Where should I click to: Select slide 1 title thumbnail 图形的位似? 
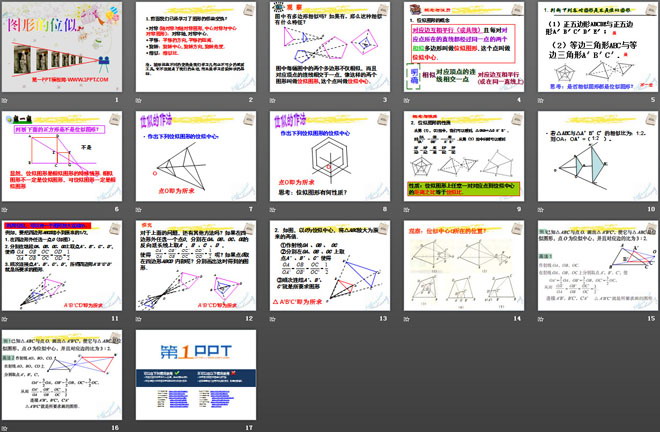click(64, 46)
